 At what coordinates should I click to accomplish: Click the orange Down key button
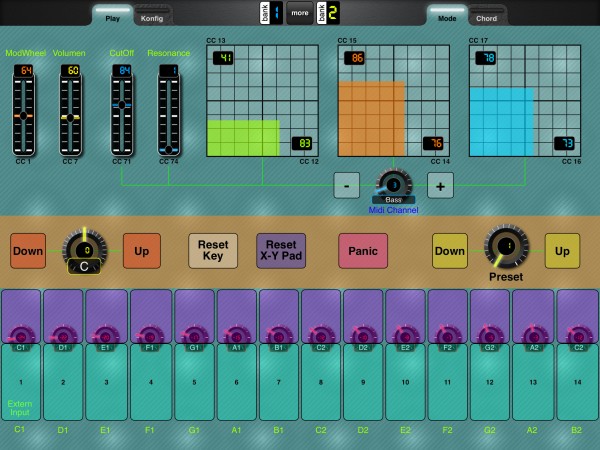[28, 251]
